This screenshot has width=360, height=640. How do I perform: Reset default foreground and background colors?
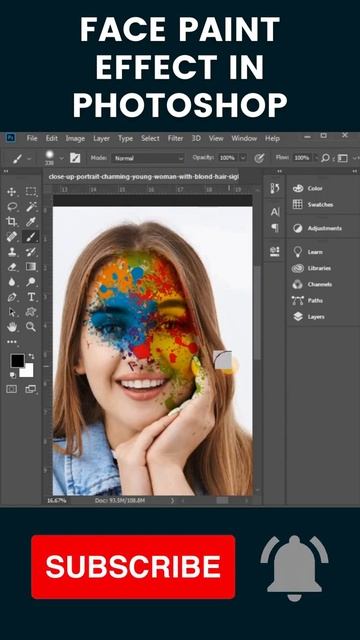[12, 374]
